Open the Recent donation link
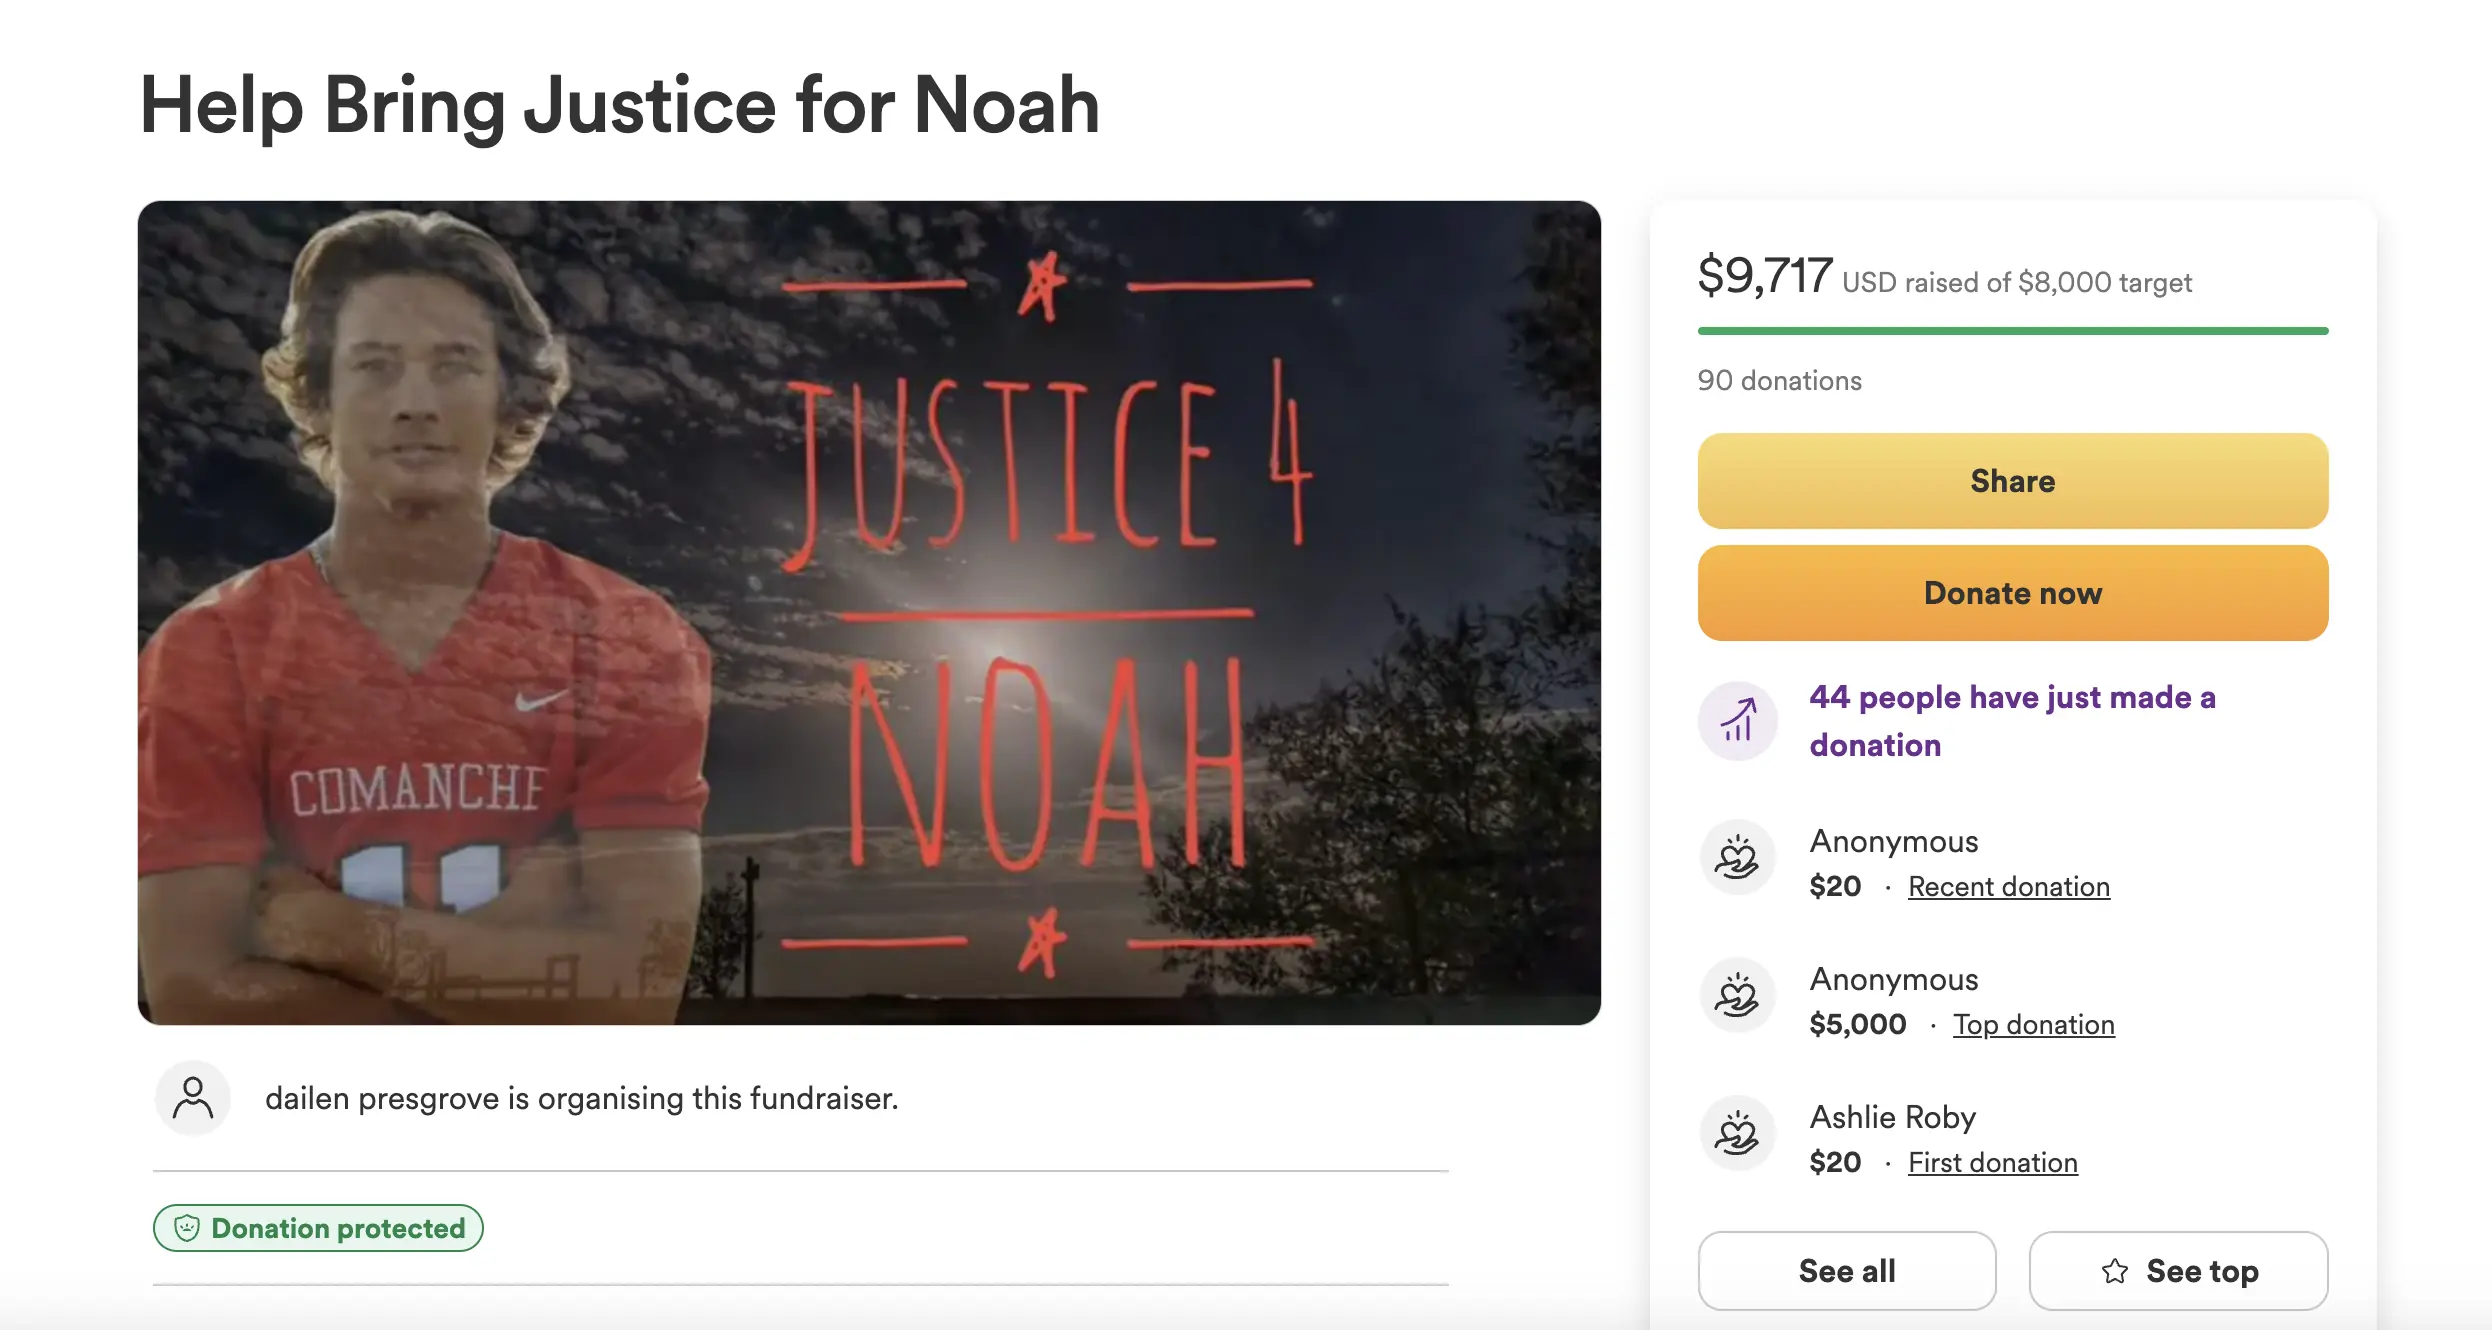 coord(2008,887)
